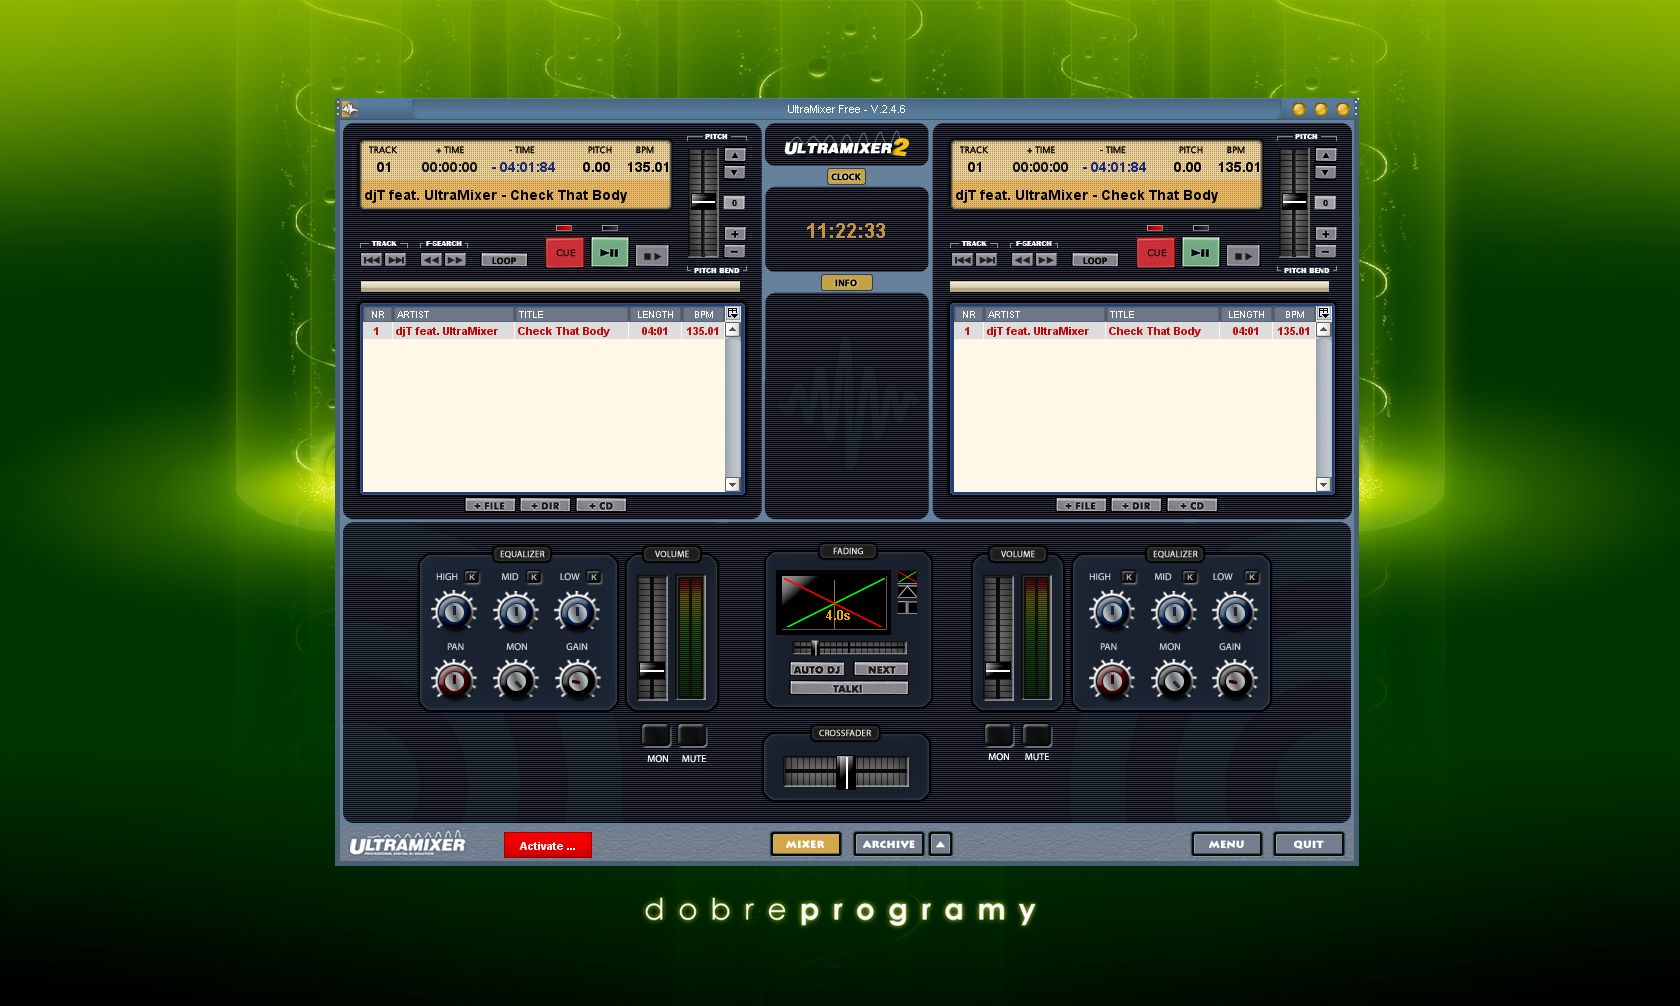Screen dimensions: 1680x1006
Task: Add file to left playlist
Action: (x=490, y=505)
